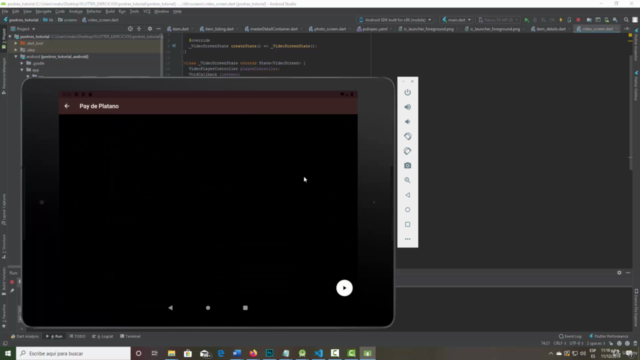Expand the .gradle folder
This screenshot has width=640, height=360.
(x=22, y=63)
